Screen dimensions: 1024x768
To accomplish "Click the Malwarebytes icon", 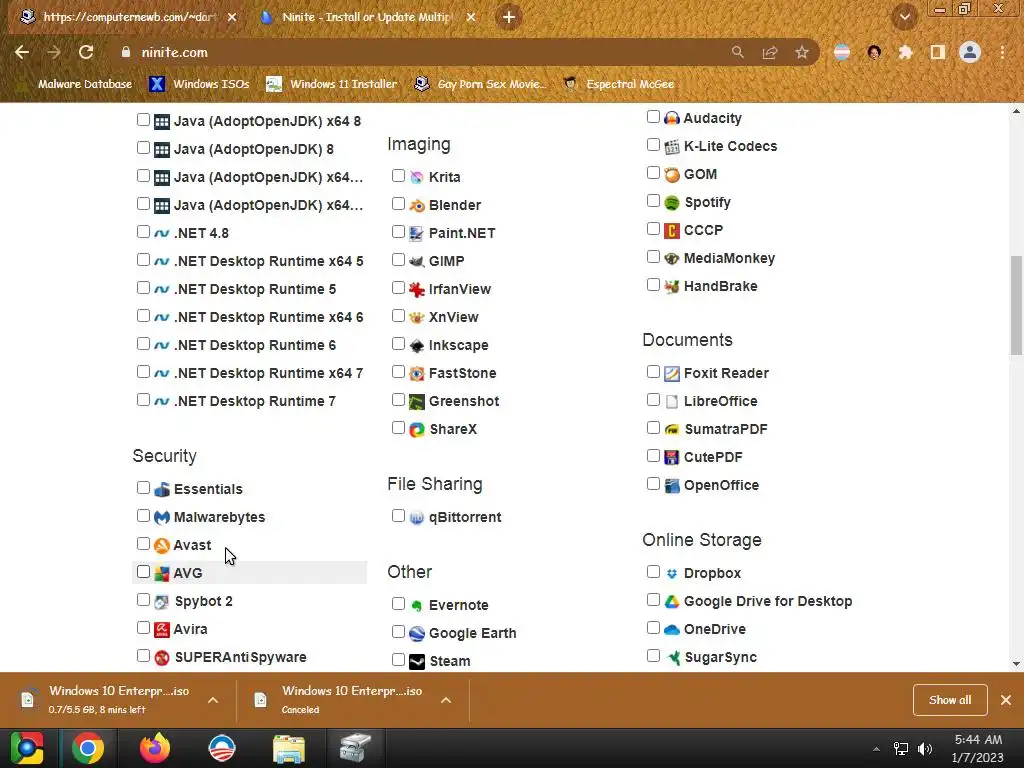I will coord(161,517).
